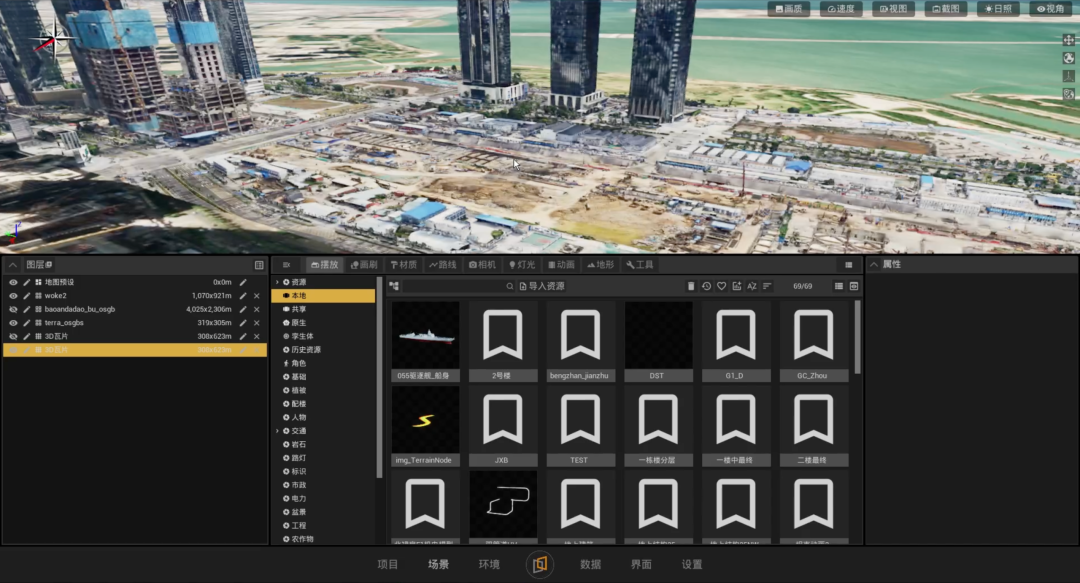This screenshot has height=583, width=1080.
Task: Open the 地形 tab
Action: click(601, 265)
